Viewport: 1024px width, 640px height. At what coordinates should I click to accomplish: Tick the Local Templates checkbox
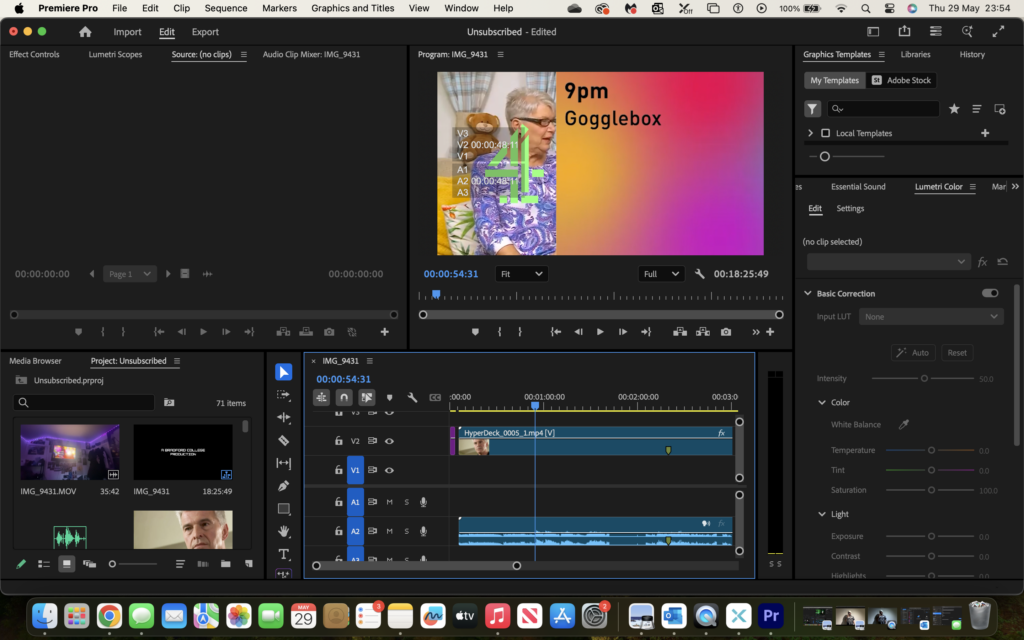click(825, 133)
